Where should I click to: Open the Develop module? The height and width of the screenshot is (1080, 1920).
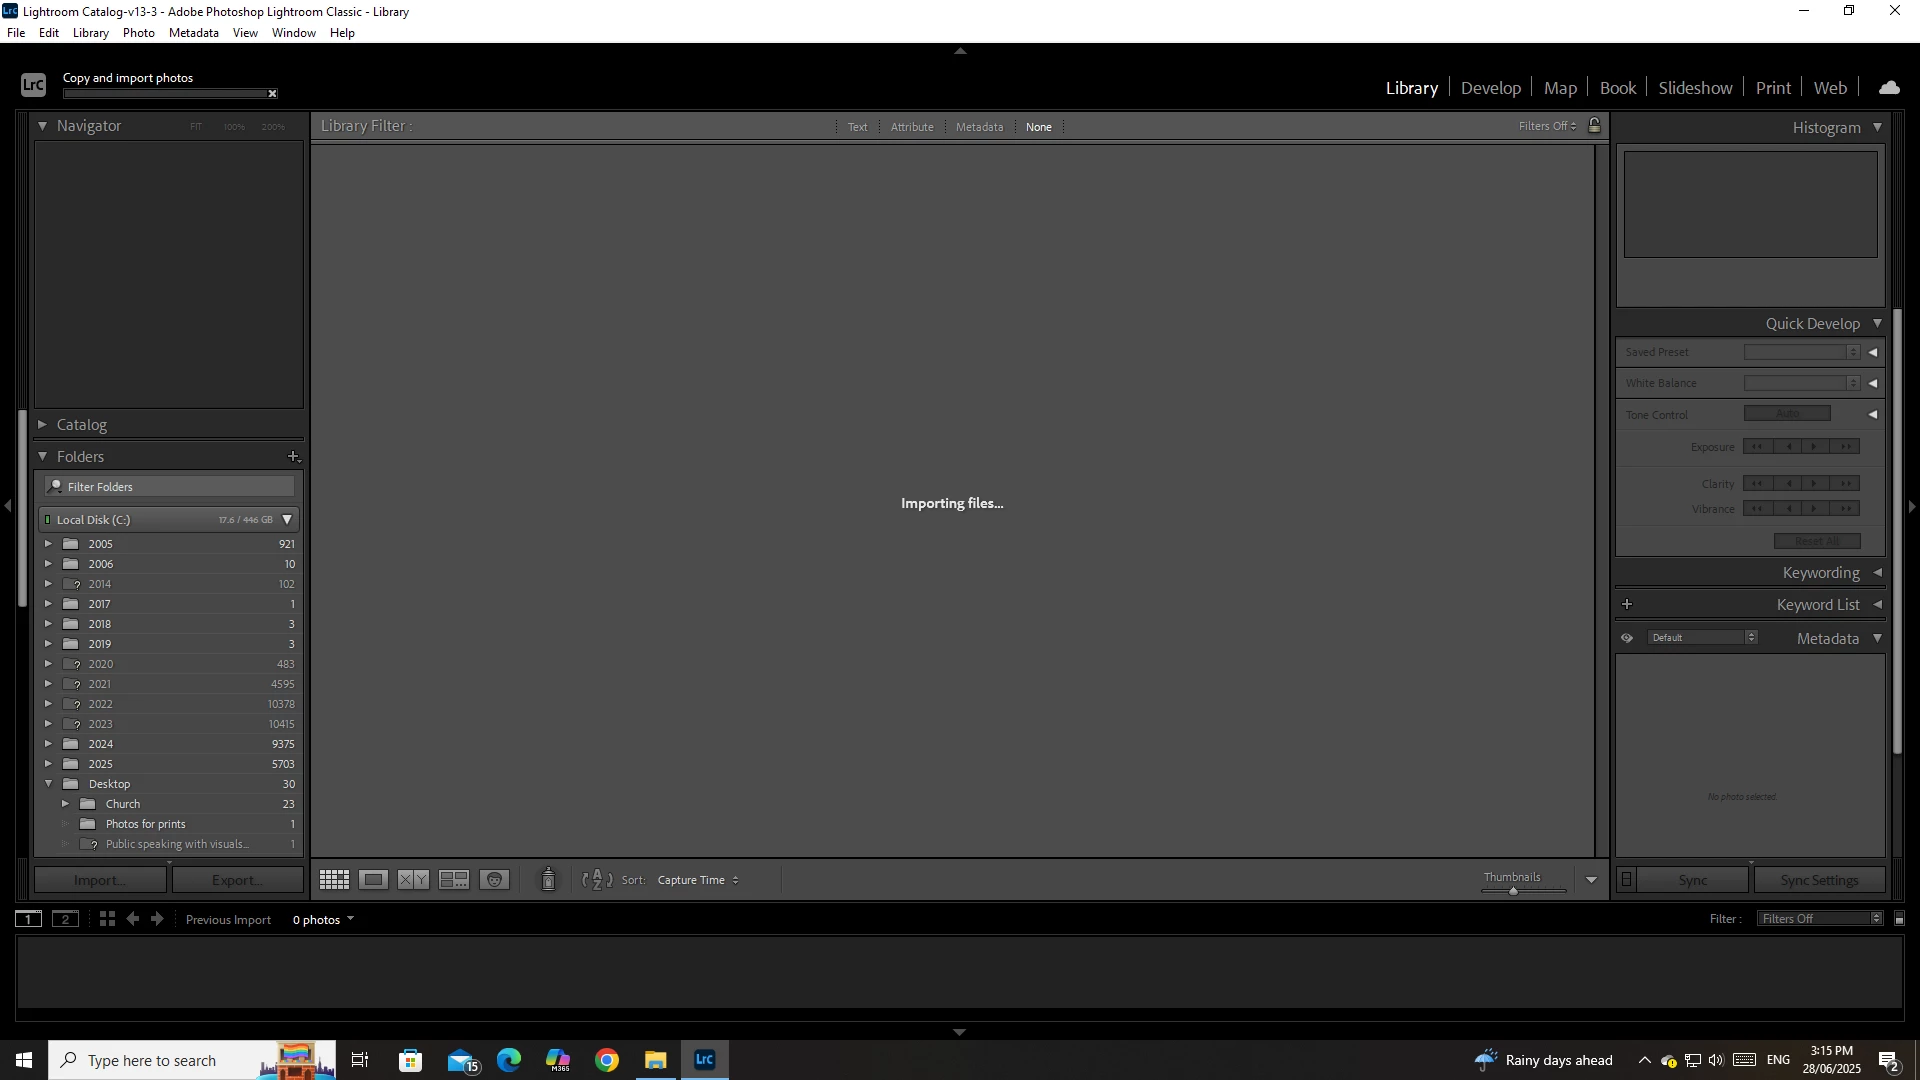[1490, 88]
